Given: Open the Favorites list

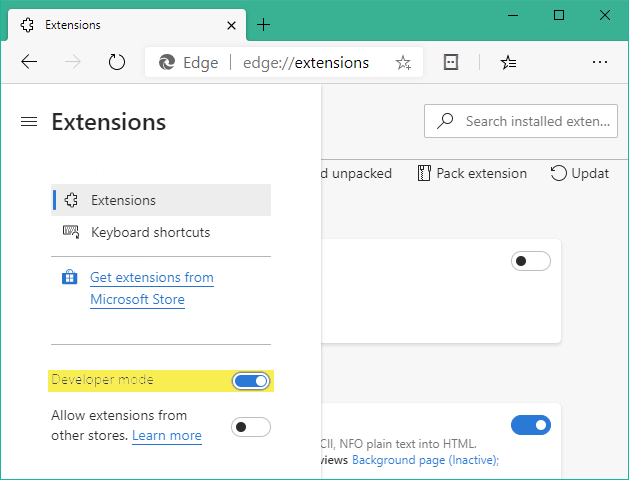Looking at the screenshot, I should point(508,62).
